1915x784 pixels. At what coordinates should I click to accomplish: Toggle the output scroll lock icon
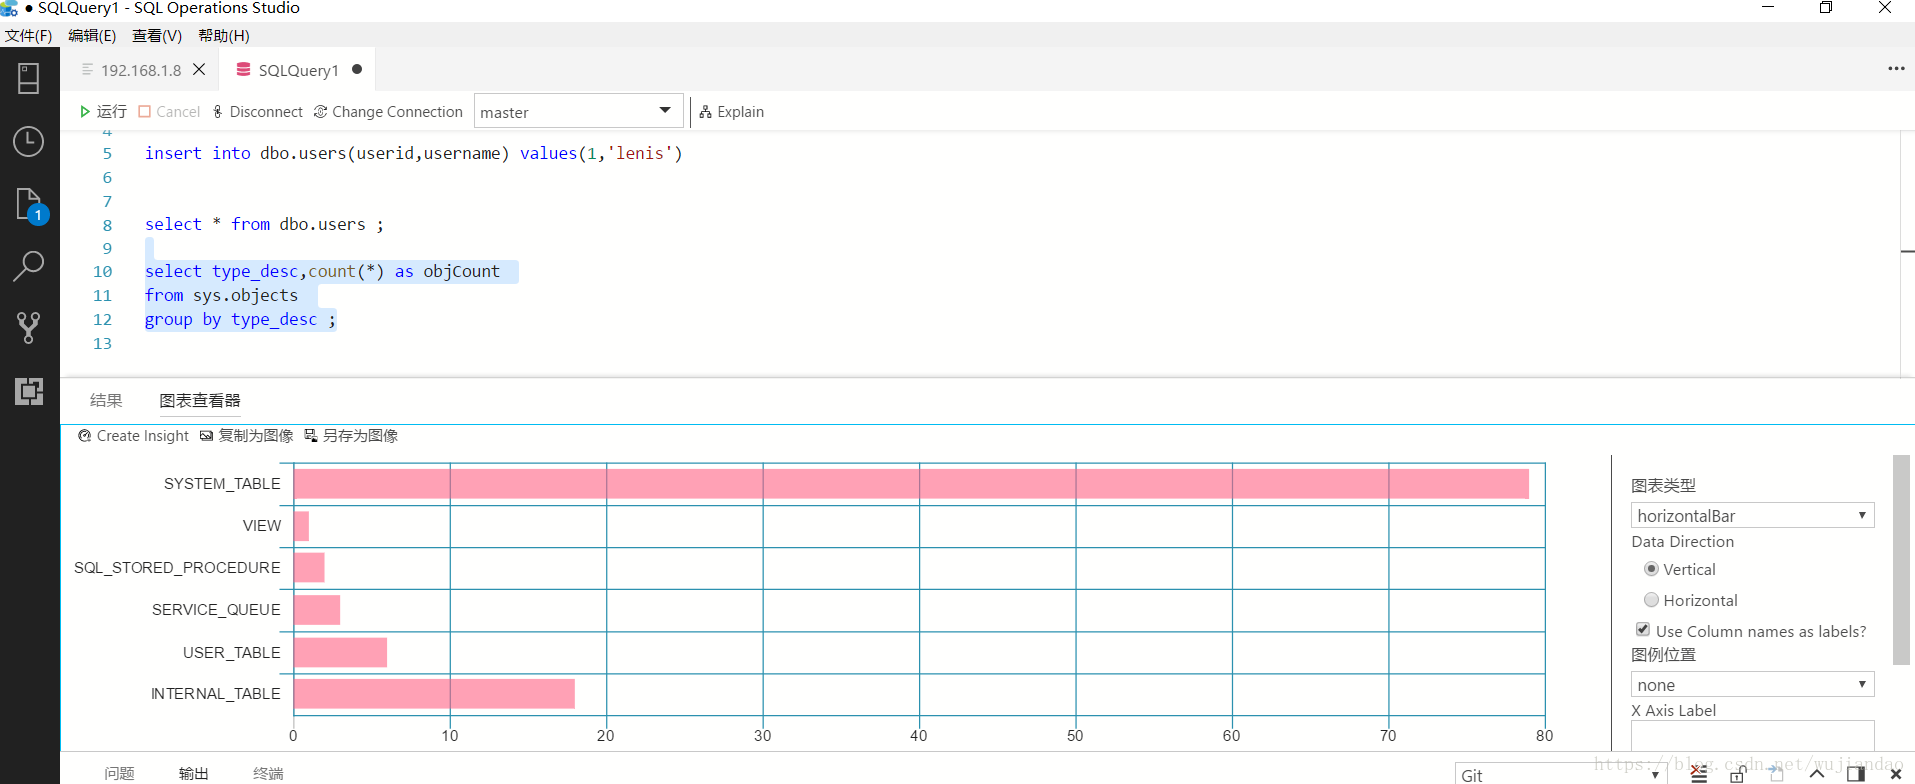pyautogui.click(x=1738, y=774)
